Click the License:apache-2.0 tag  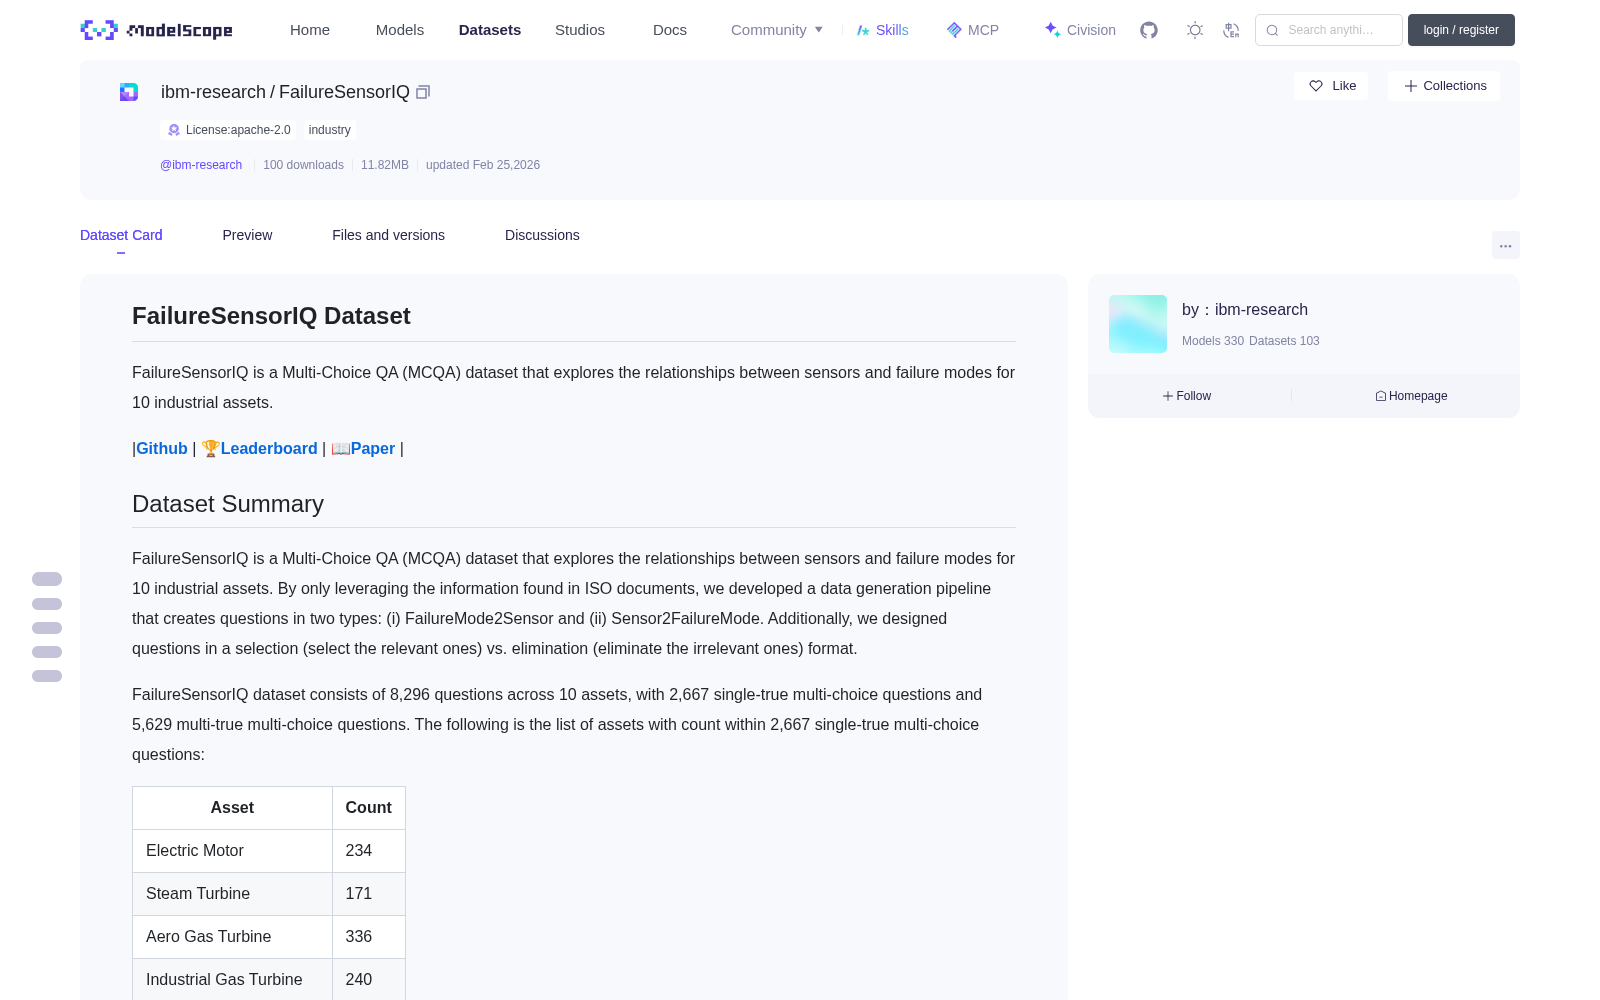(x=229, y=130)
